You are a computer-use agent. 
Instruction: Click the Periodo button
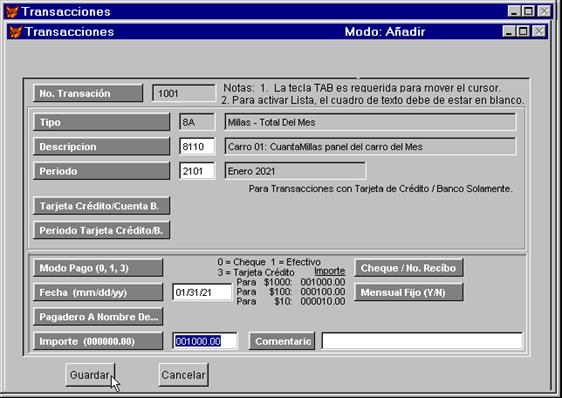click(101, 171)
